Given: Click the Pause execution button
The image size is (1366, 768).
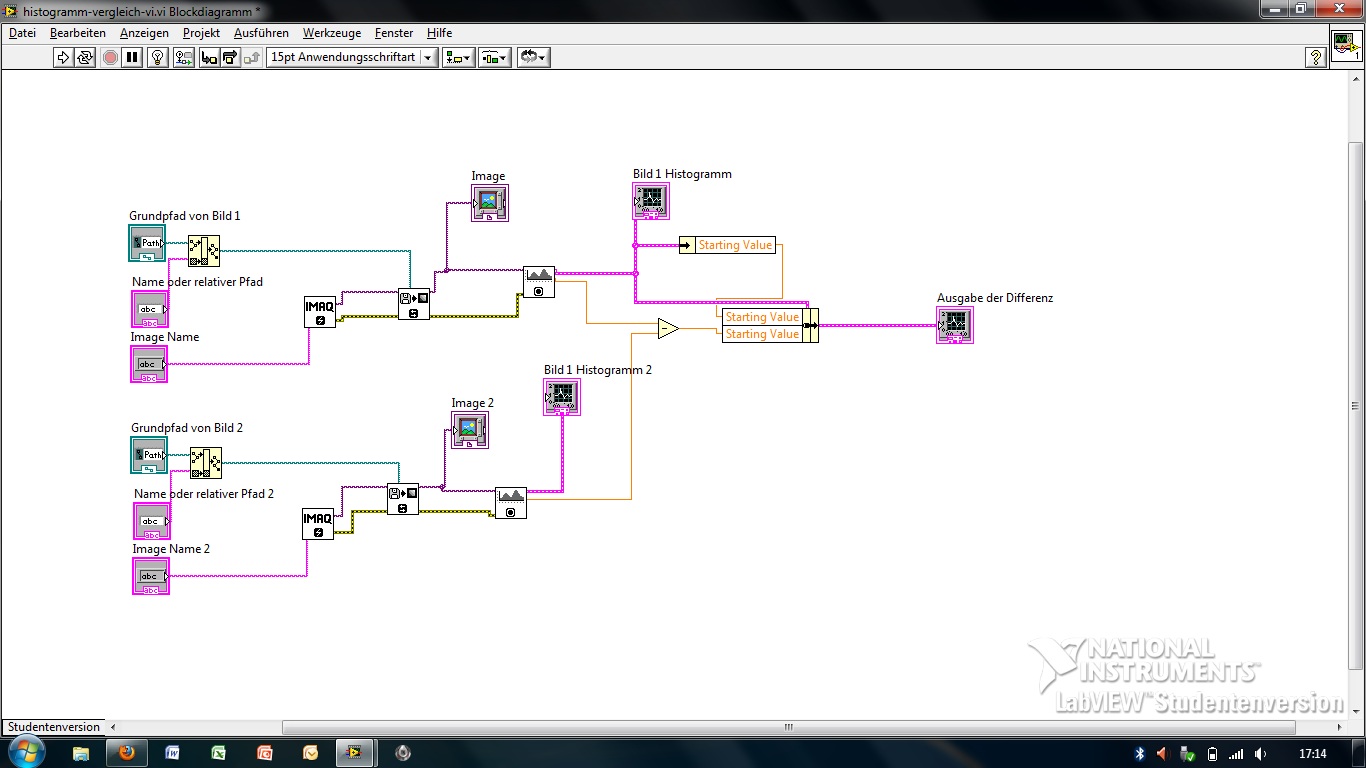Looking at the screenshot, I should (x=133, y=57).
